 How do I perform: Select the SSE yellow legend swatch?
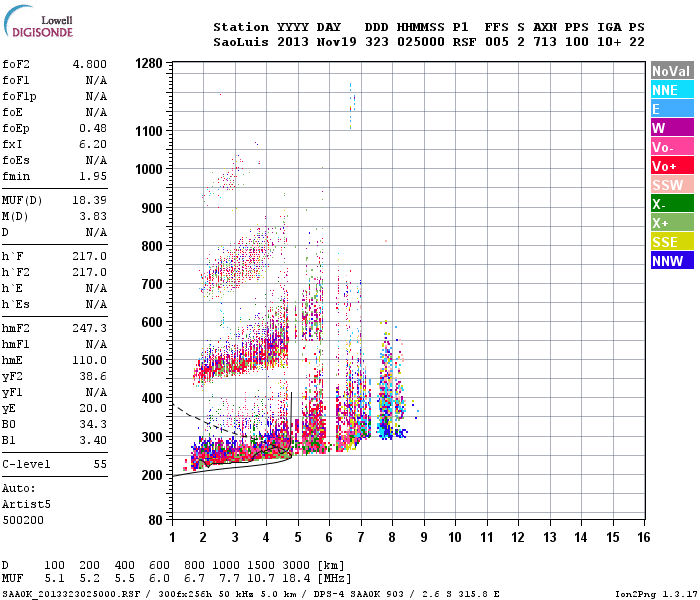[672, 242]
